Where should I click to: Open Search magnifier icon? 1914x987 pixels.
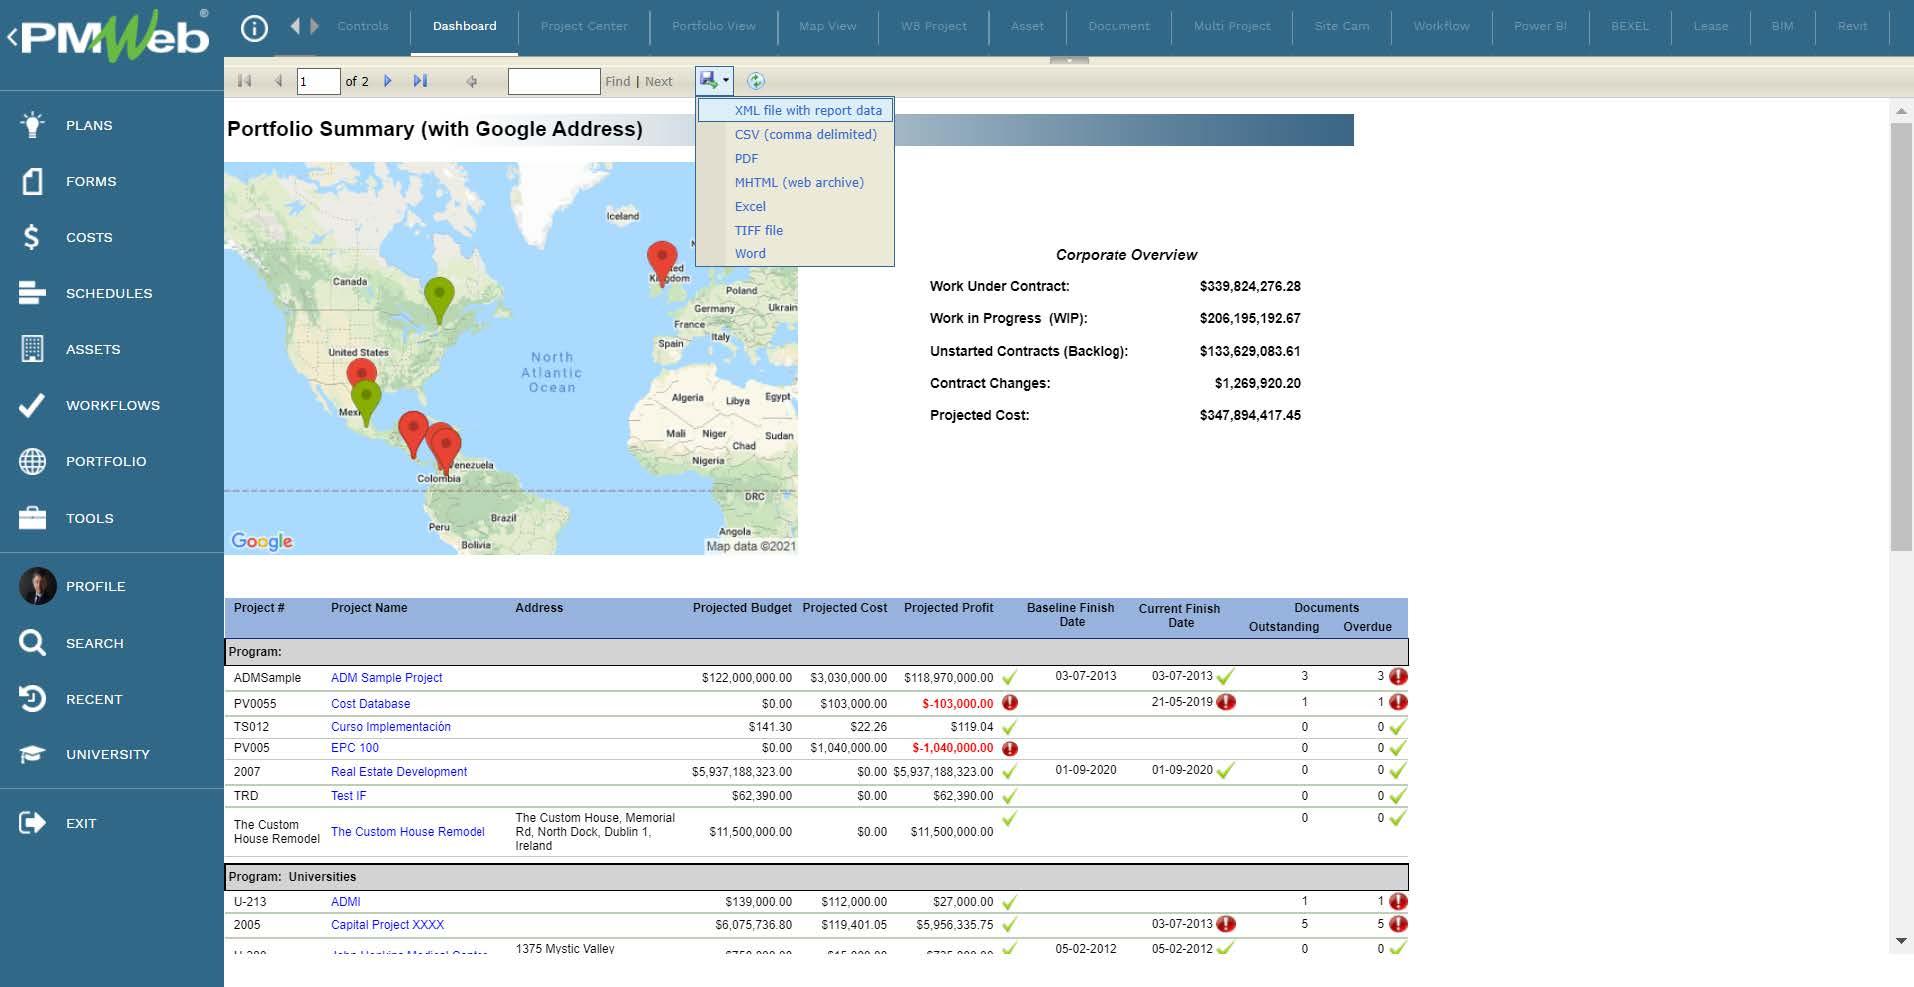coord(32,643)
